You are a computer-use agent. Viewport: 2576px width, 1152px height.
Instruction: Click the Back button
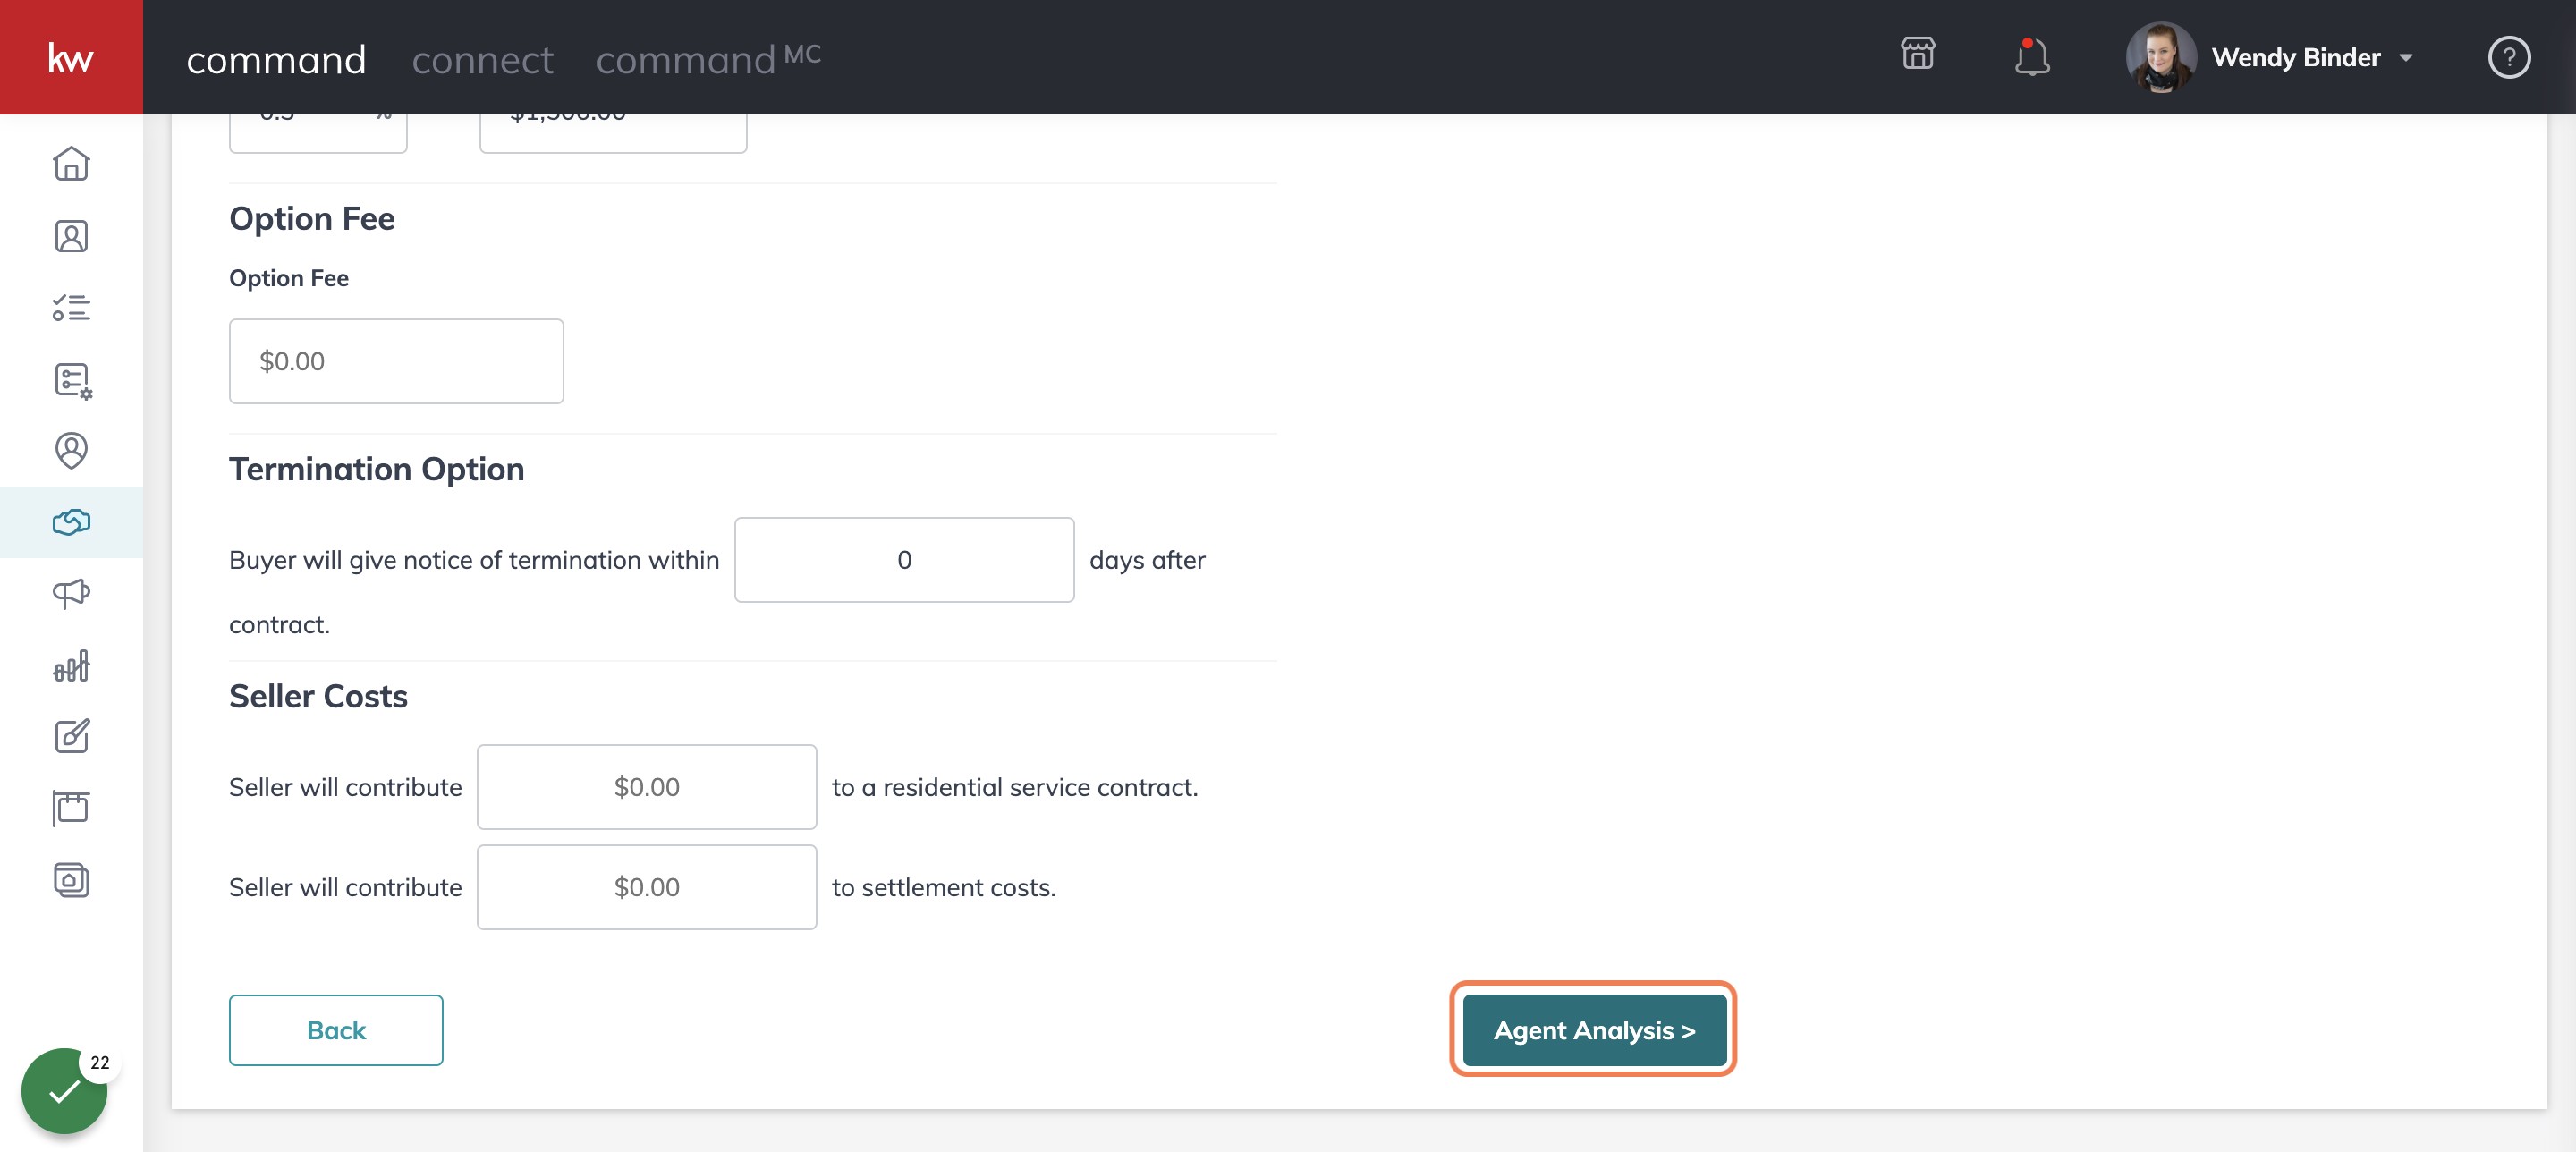336,1030
